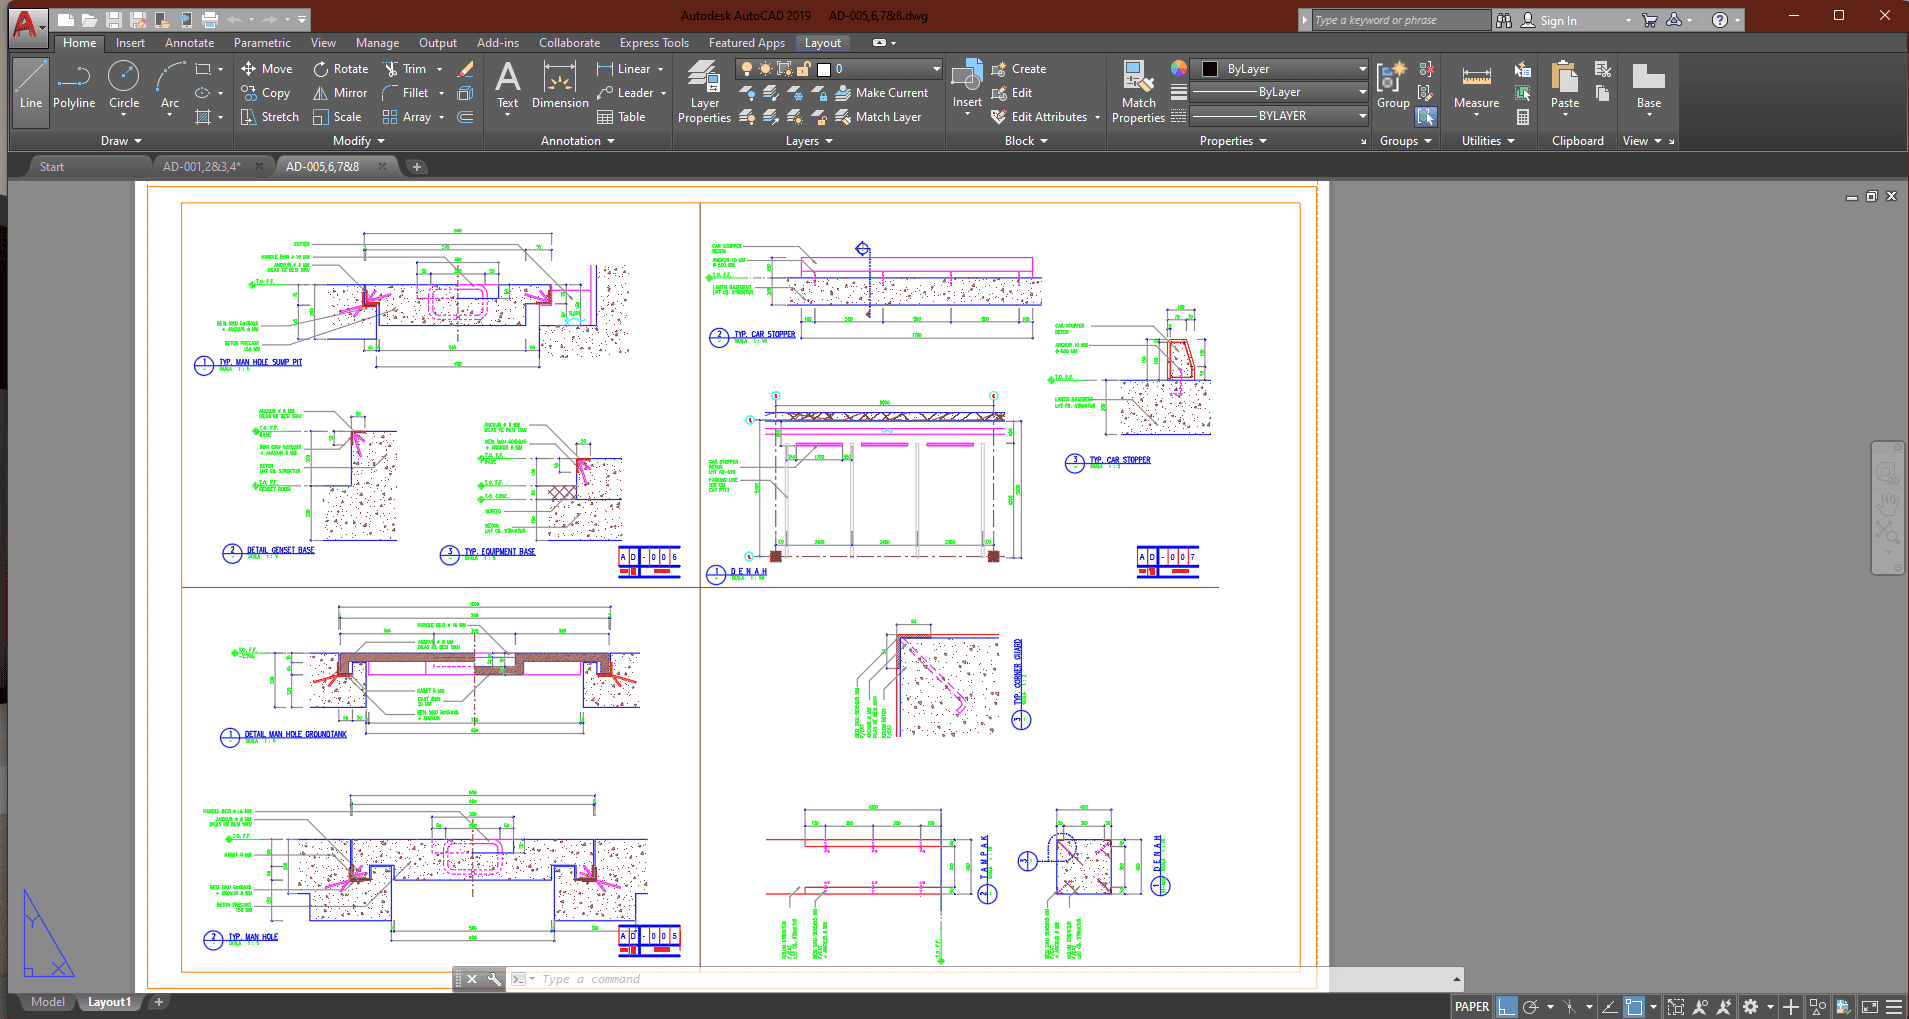Switch to the AD-001,2&3,4 drawing tab

[202, 167]
